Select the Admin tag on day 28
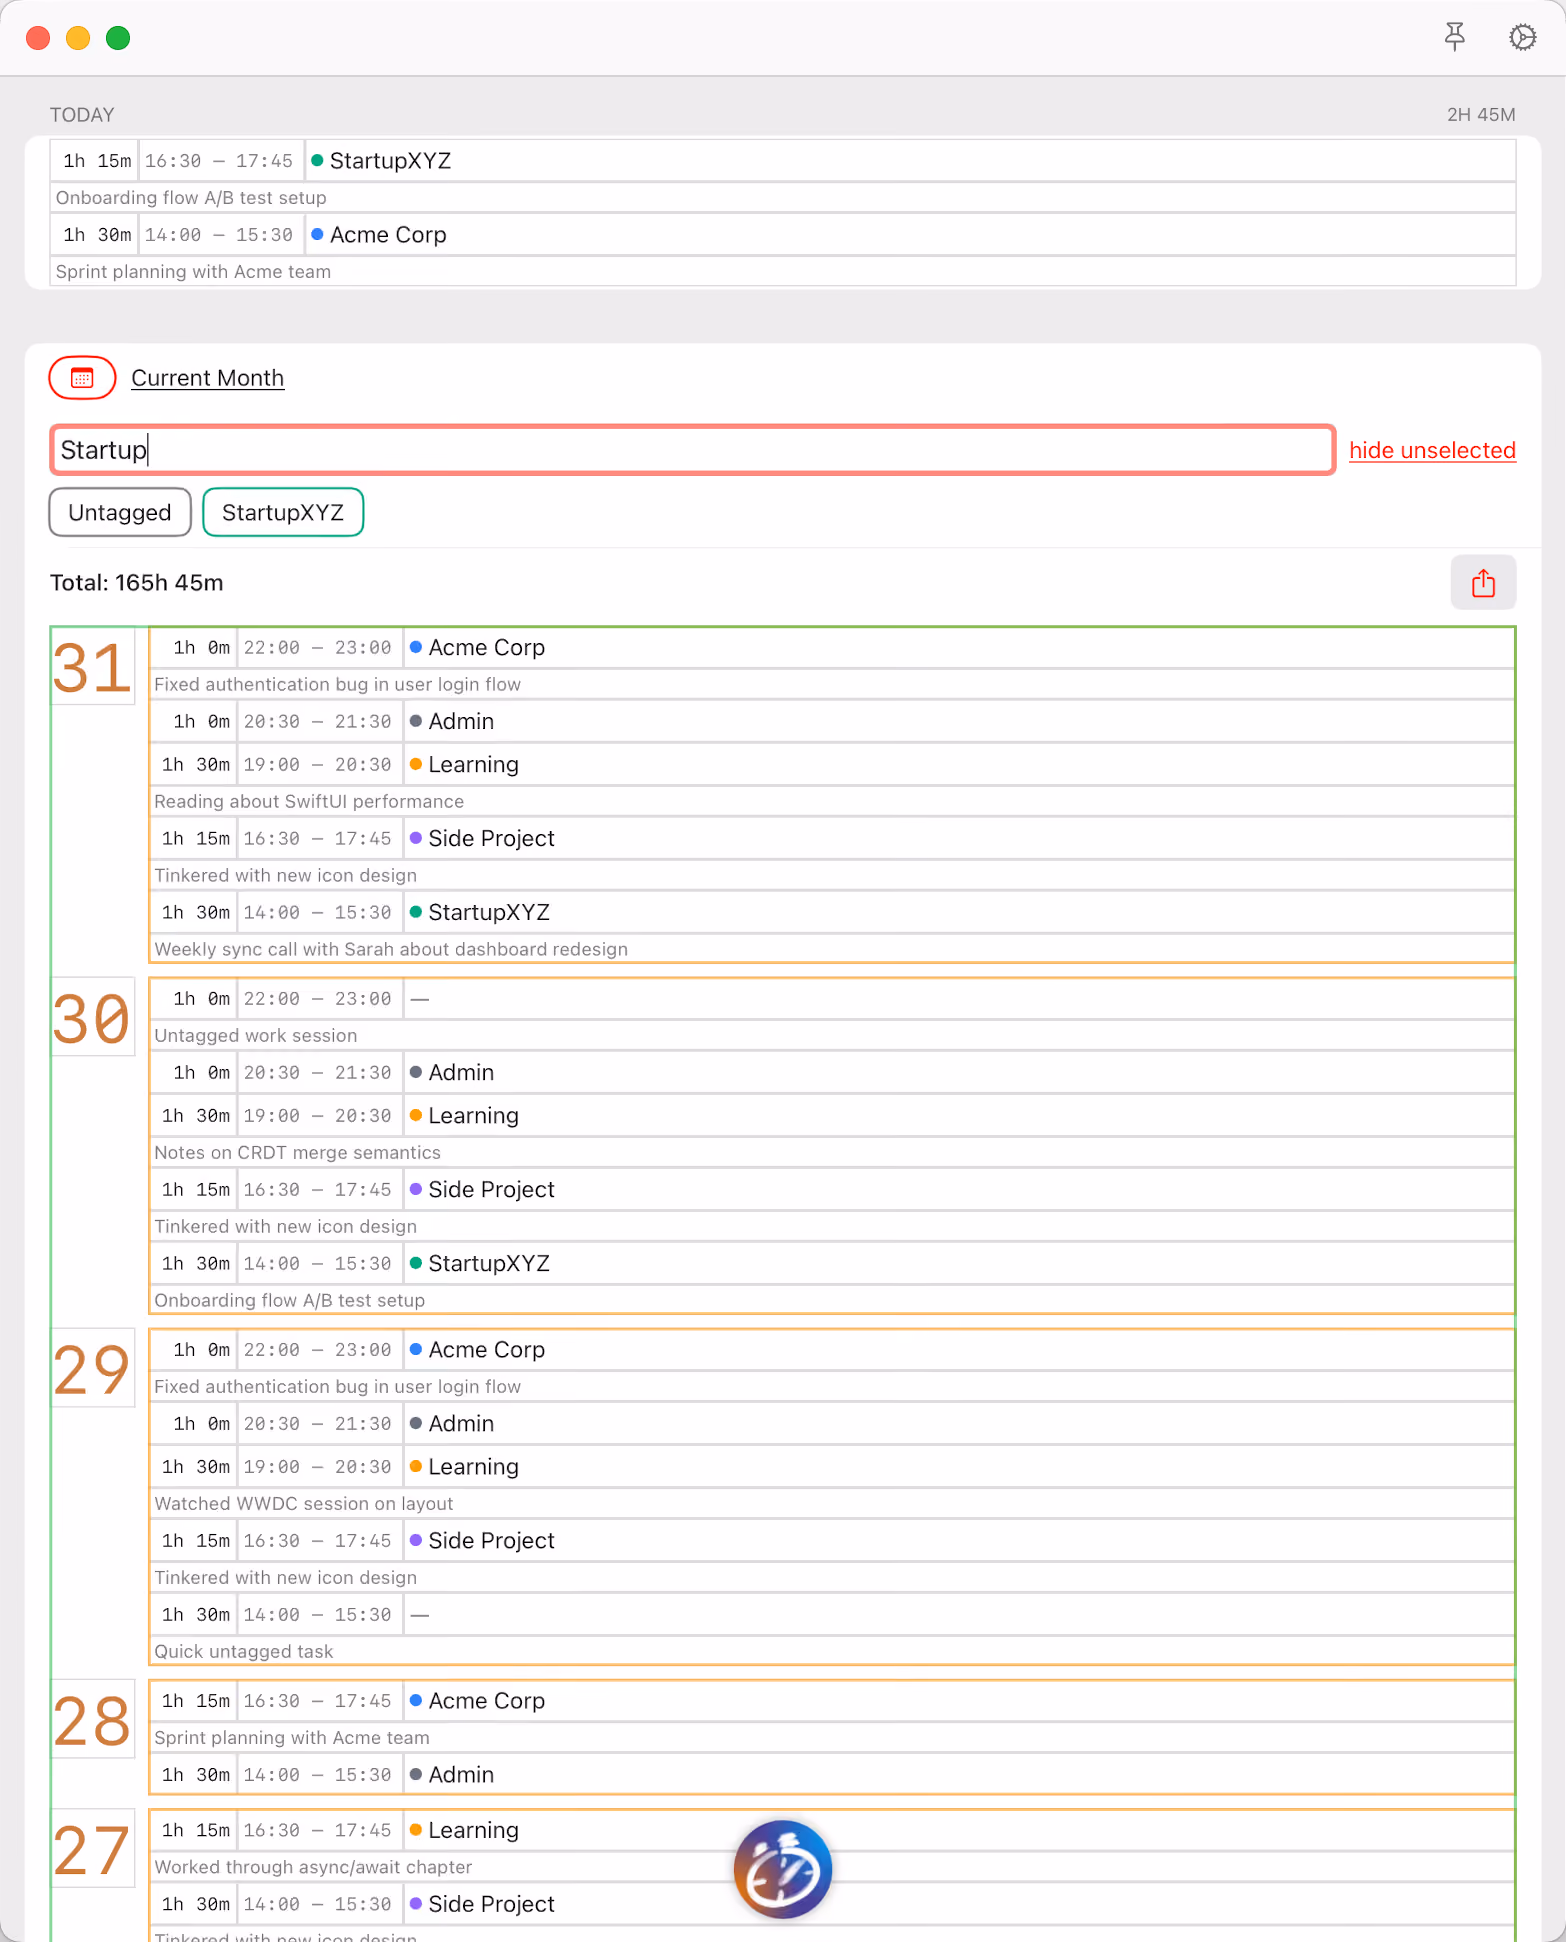 click(x=461, y=1775)
